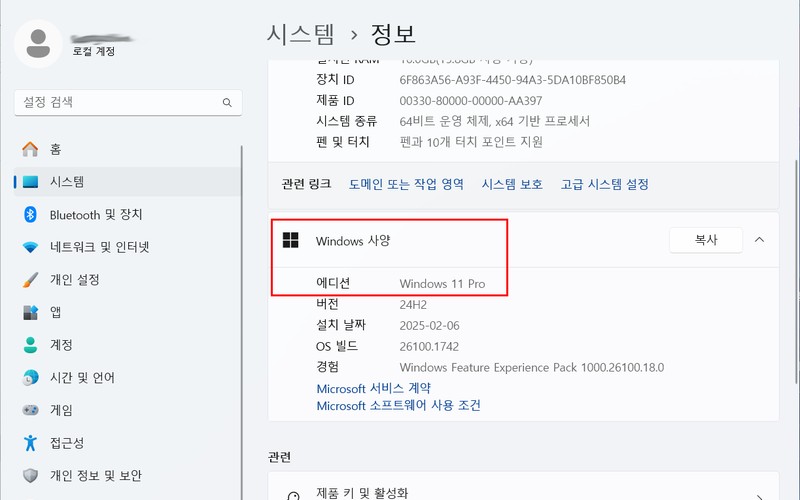
Task: Open 시스템 보호 link
Action: tap(512, 184)
